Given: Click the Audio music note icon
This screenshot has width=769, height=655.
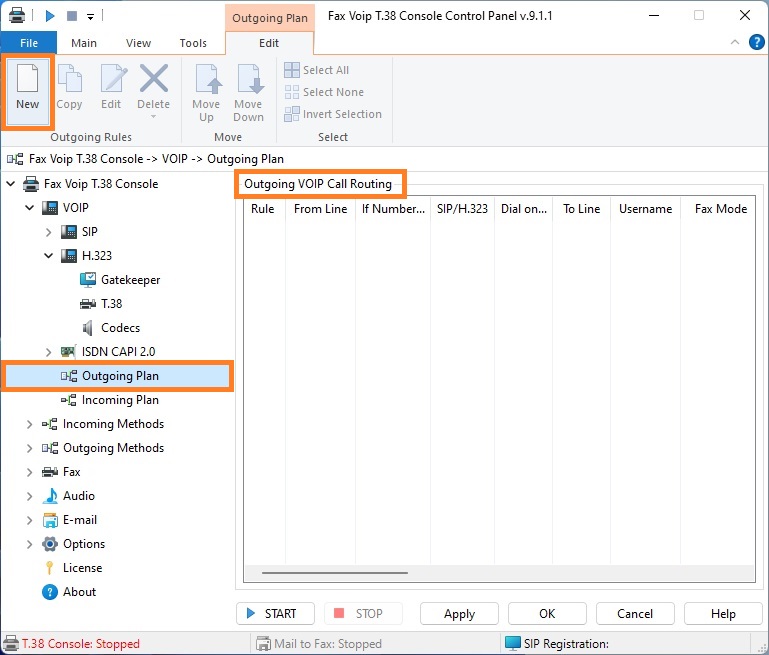Looking at the screenshot, I should [x=50, y=496].
